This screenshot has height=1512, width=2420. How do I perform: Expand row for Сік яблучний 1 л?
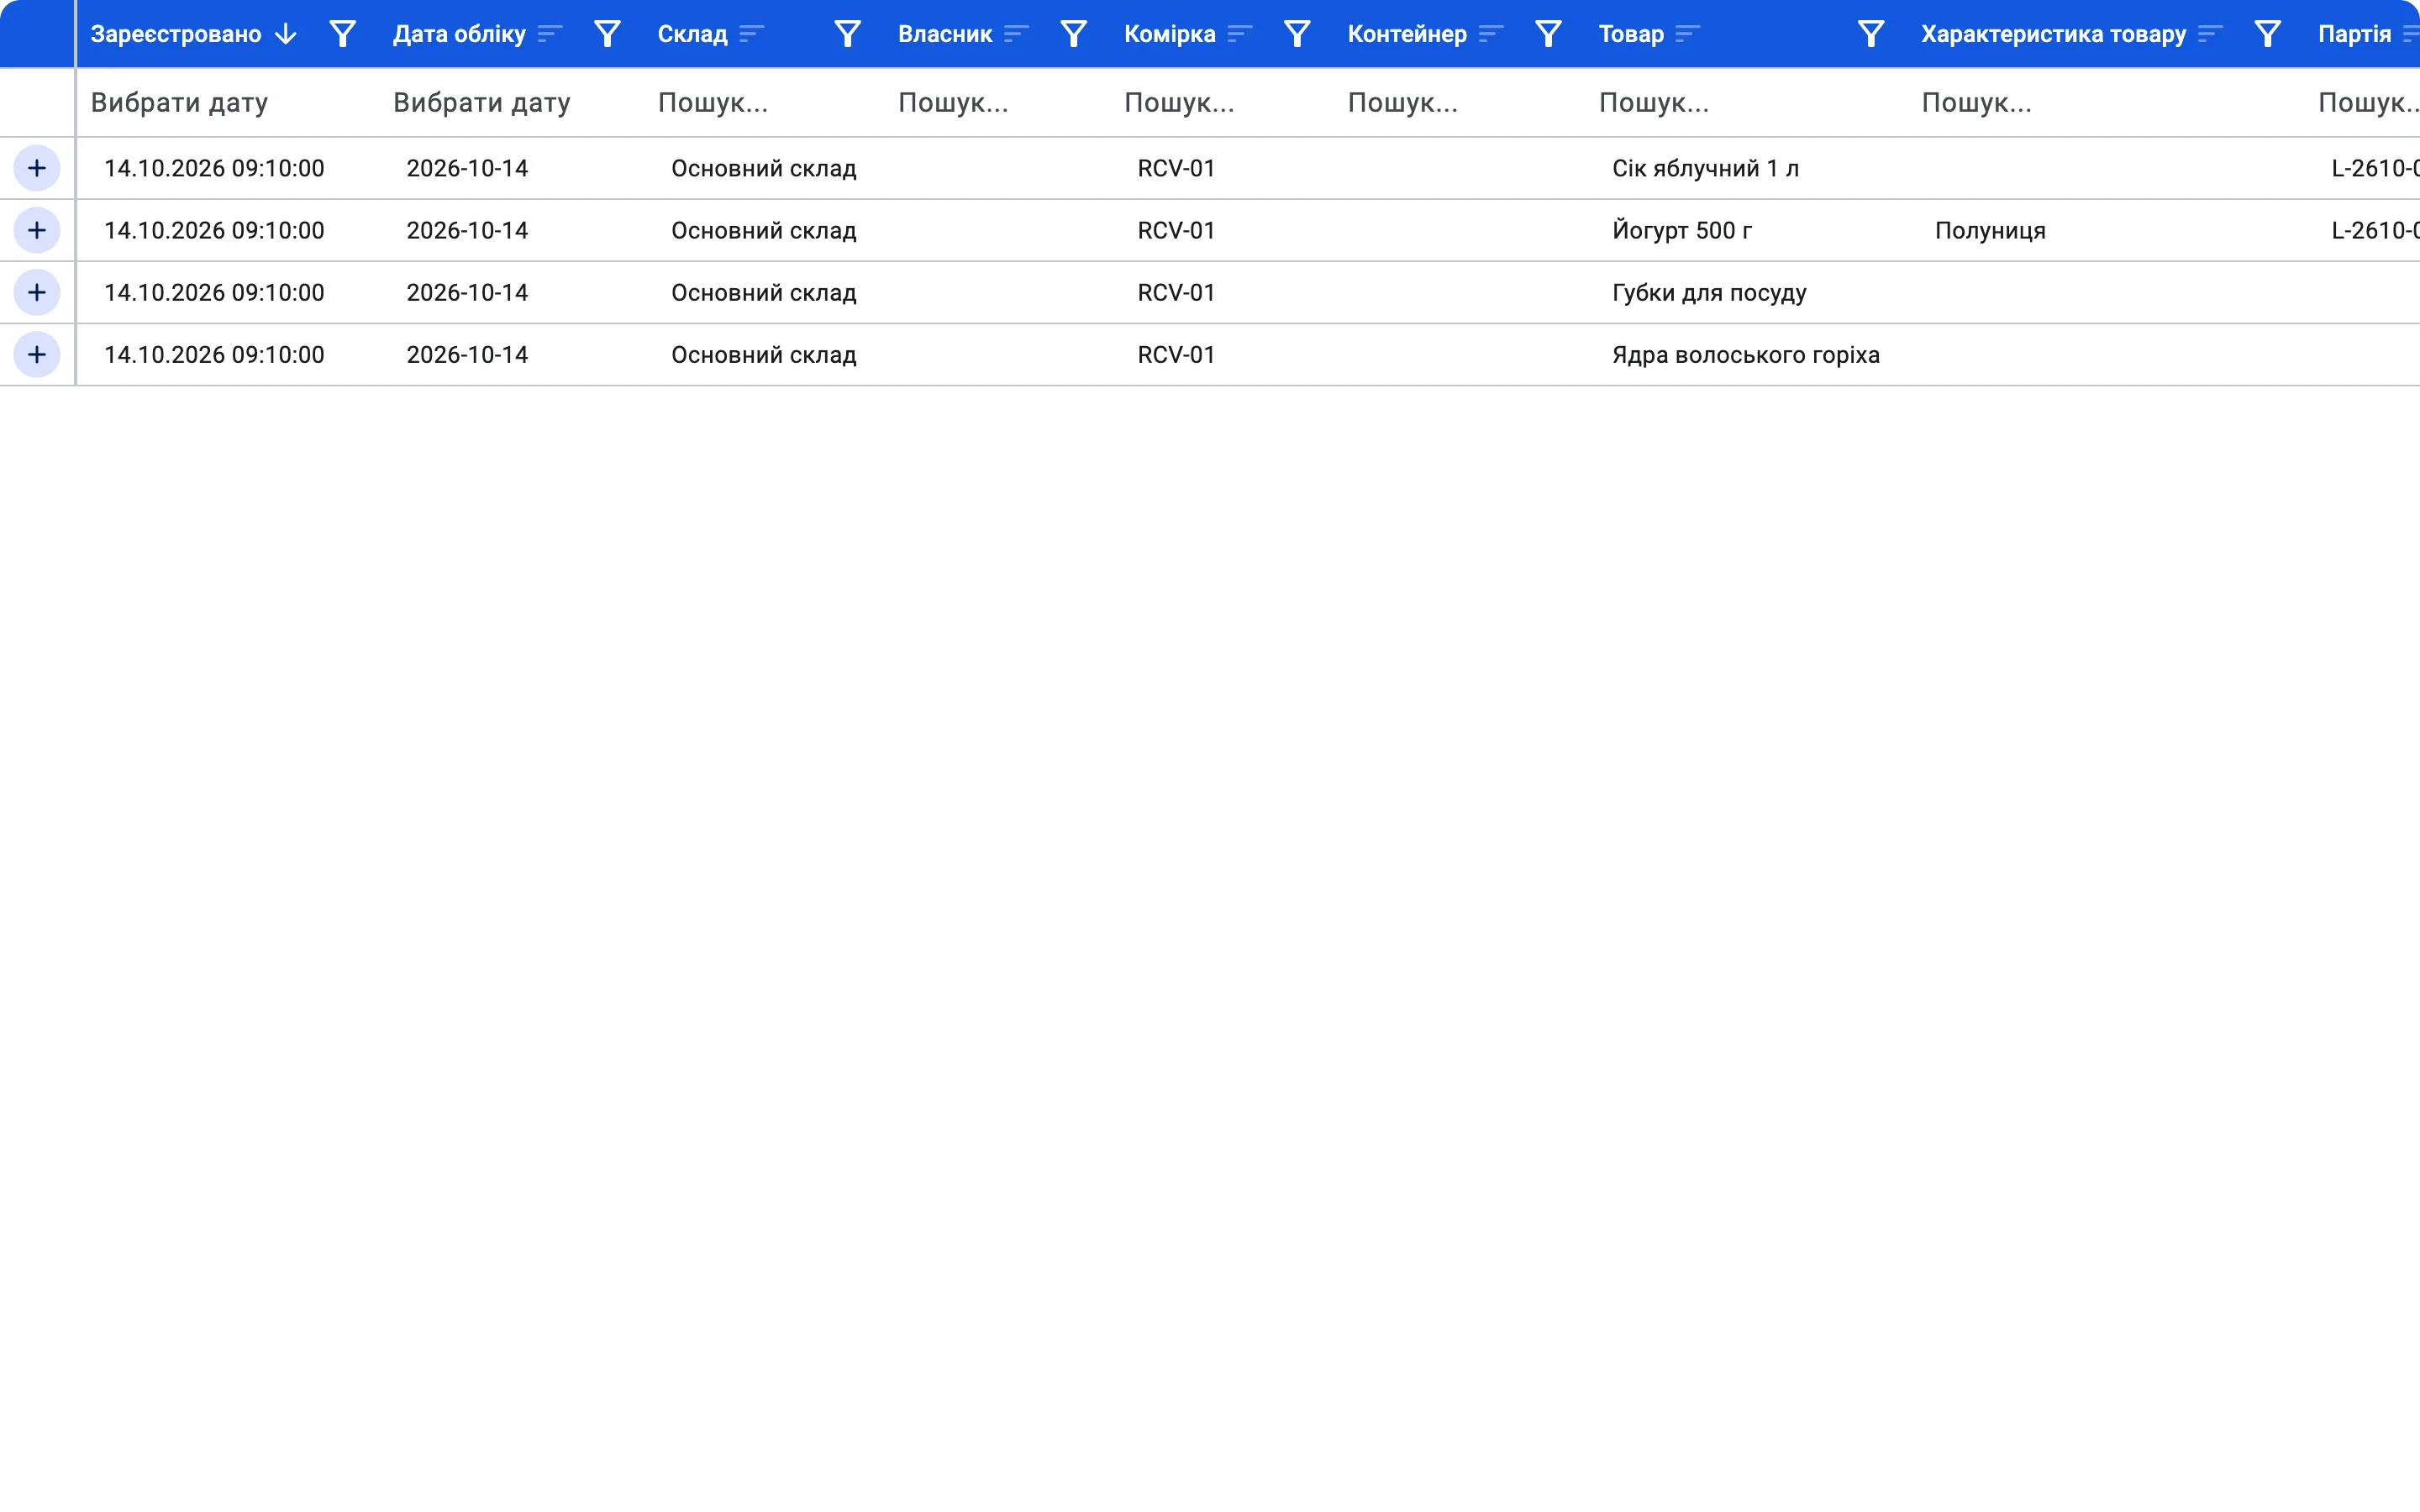[x=37, y=168]
